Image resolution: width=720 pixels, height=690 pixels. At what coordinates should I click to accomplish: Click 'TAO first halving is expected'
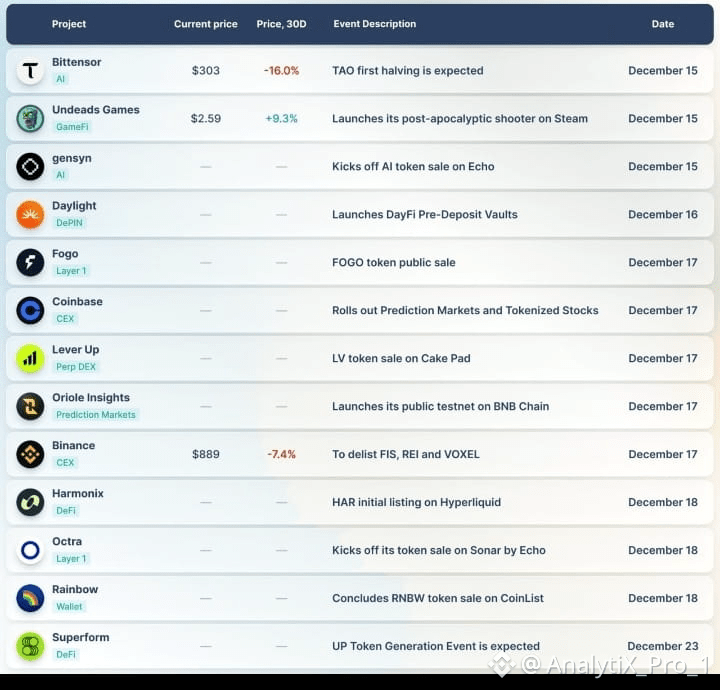click(408, 71)
